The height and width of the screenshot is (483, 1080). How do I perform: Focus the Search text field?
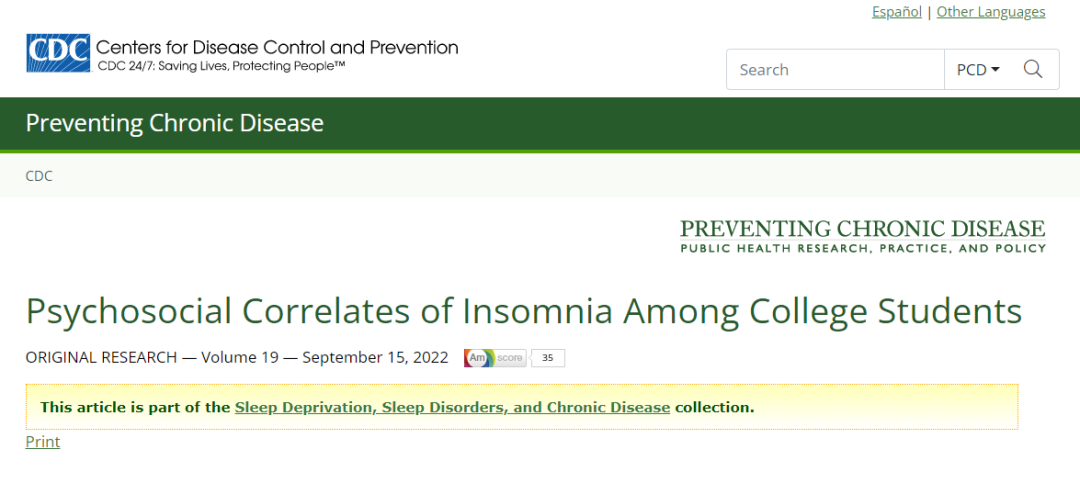click(835, 70)
